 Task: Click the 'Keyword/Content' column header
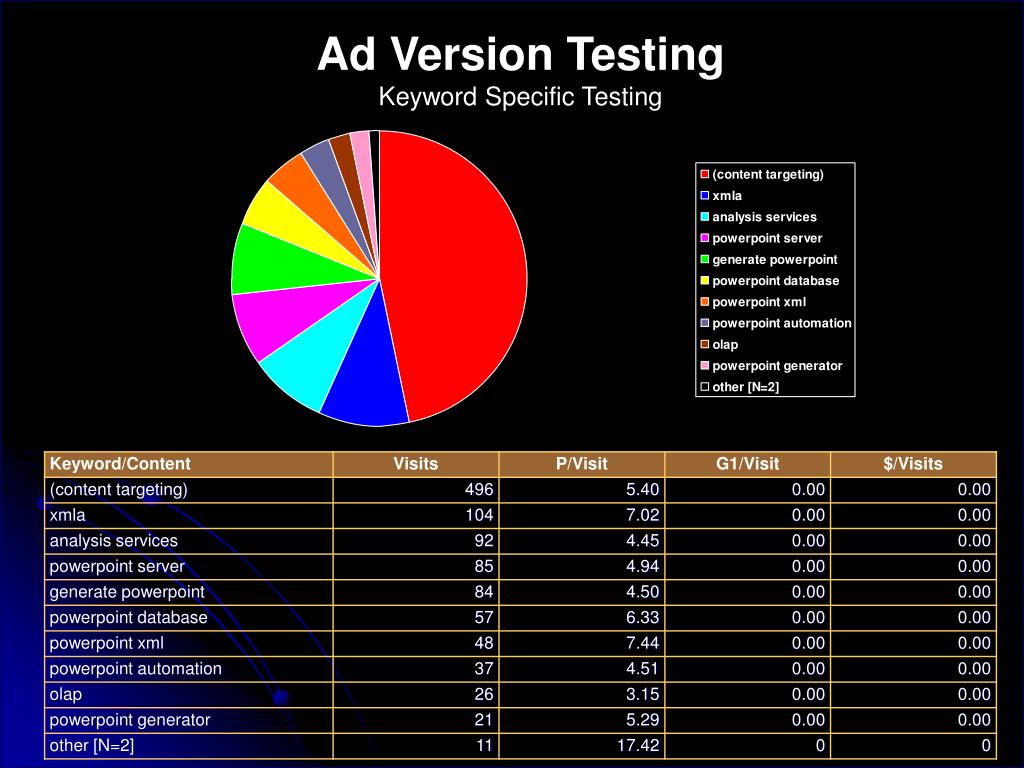(120, 464)
